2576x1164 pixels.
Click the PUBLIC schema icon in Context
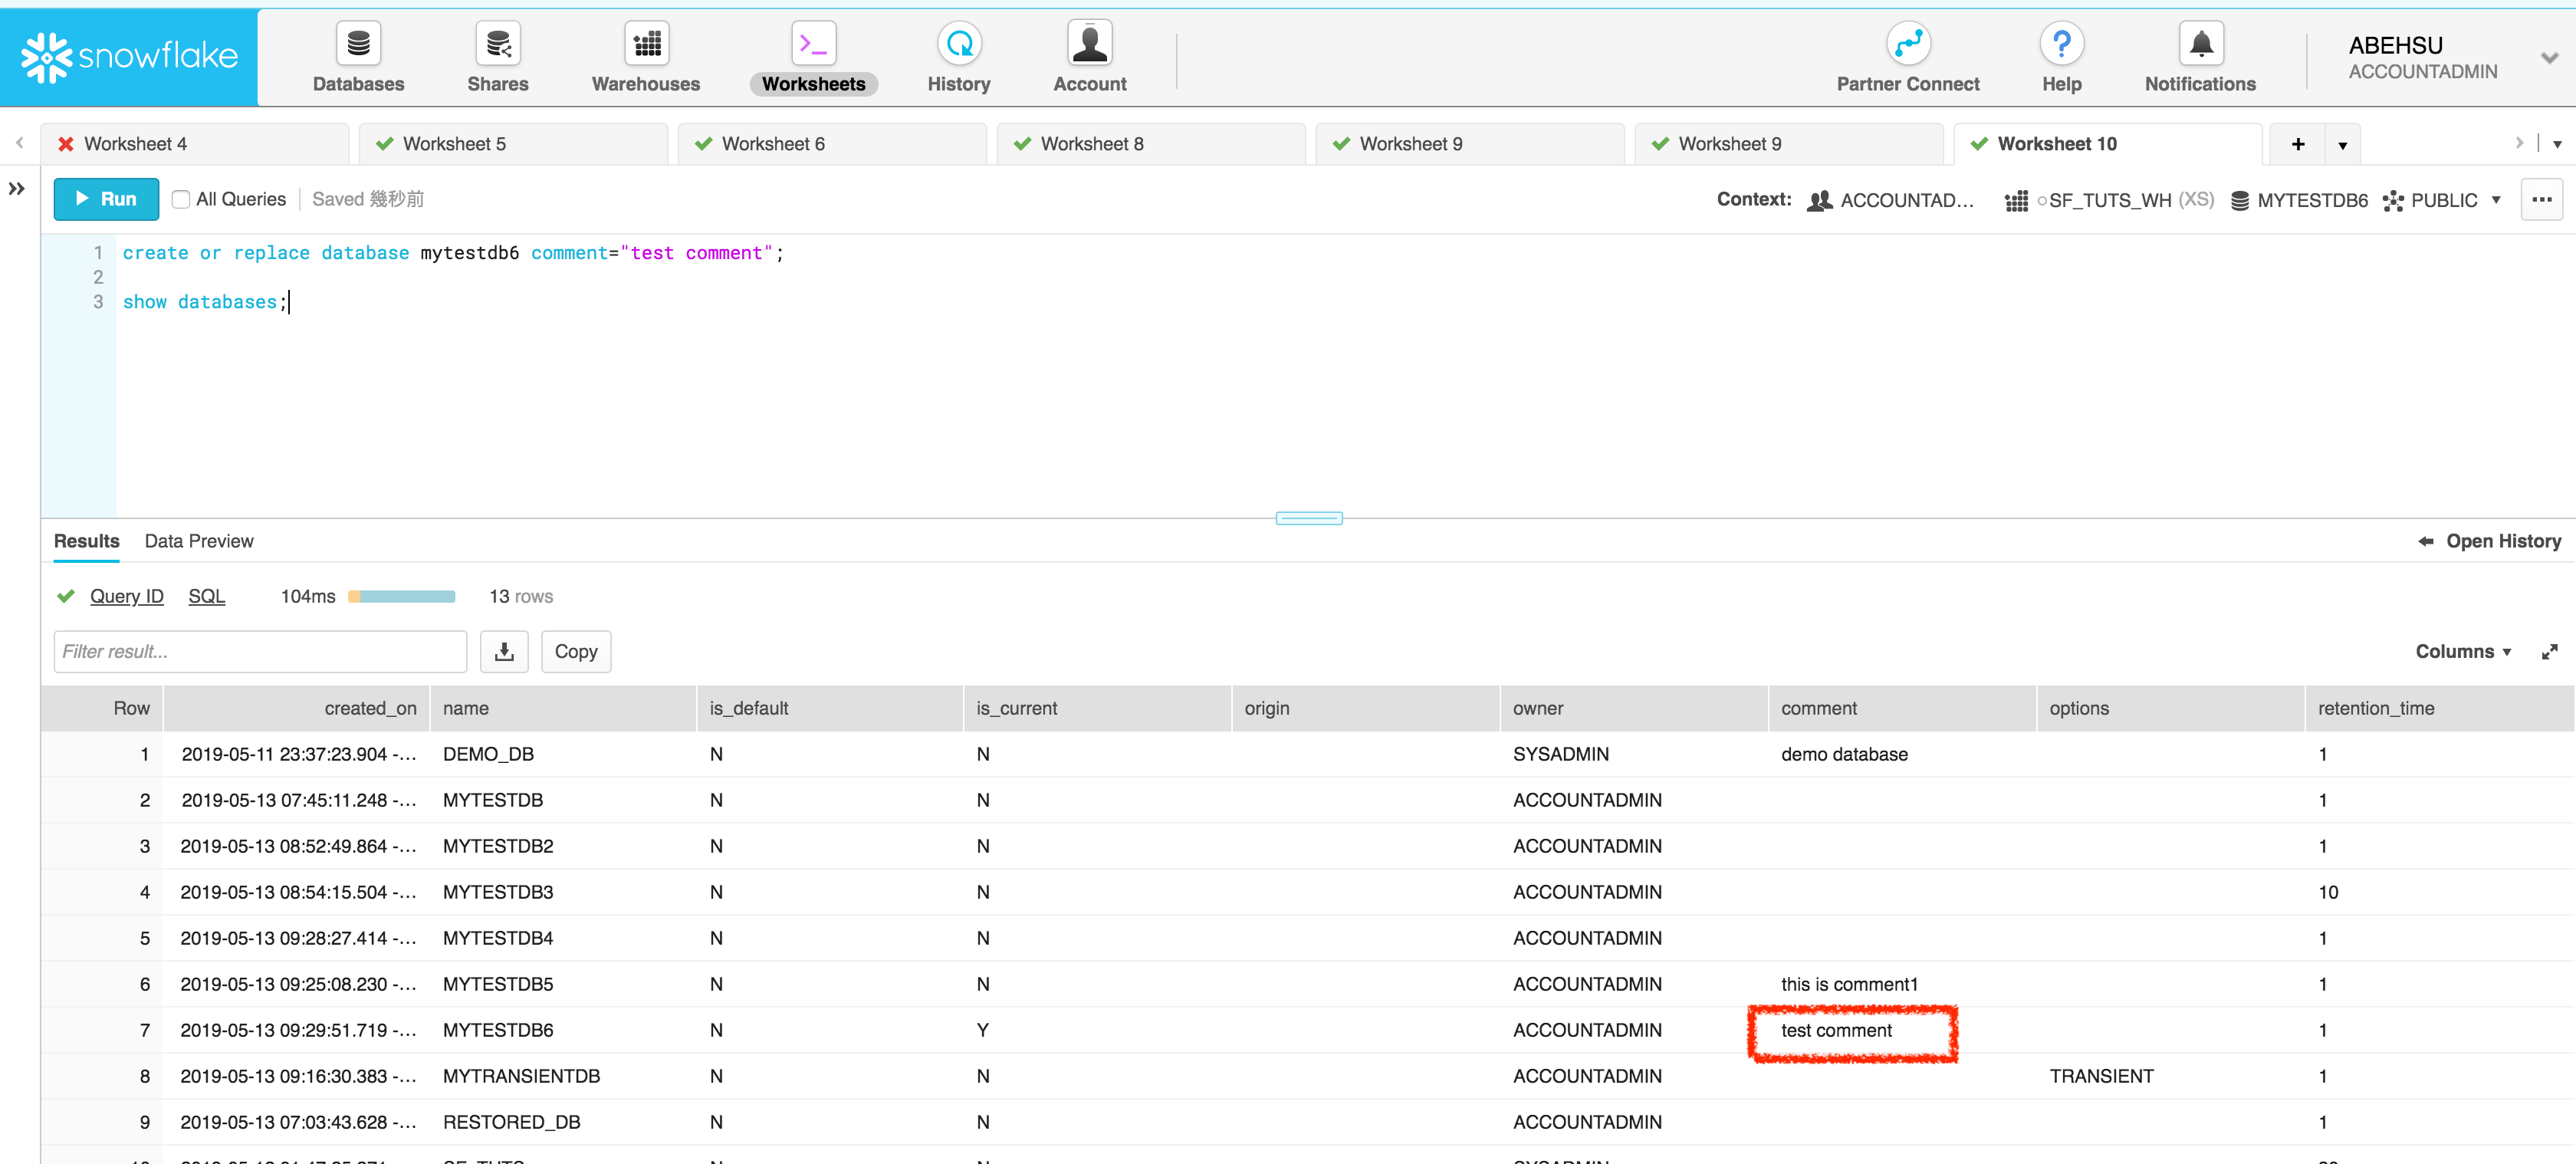pyautogui.click(x=2393, y=201)
